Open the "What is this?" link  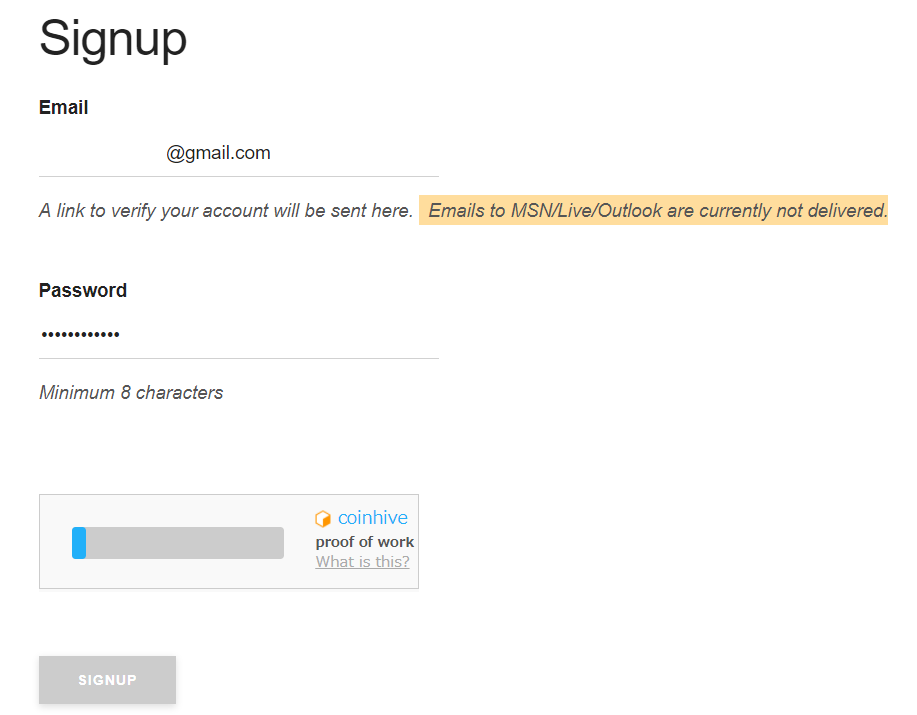[362, 562]
